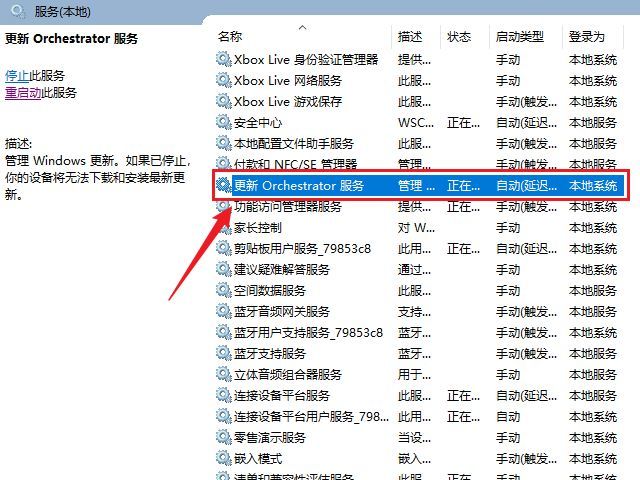Select 立体音频组合器服务 row
Screen dimensions: 640x480
tap(288, 374)
